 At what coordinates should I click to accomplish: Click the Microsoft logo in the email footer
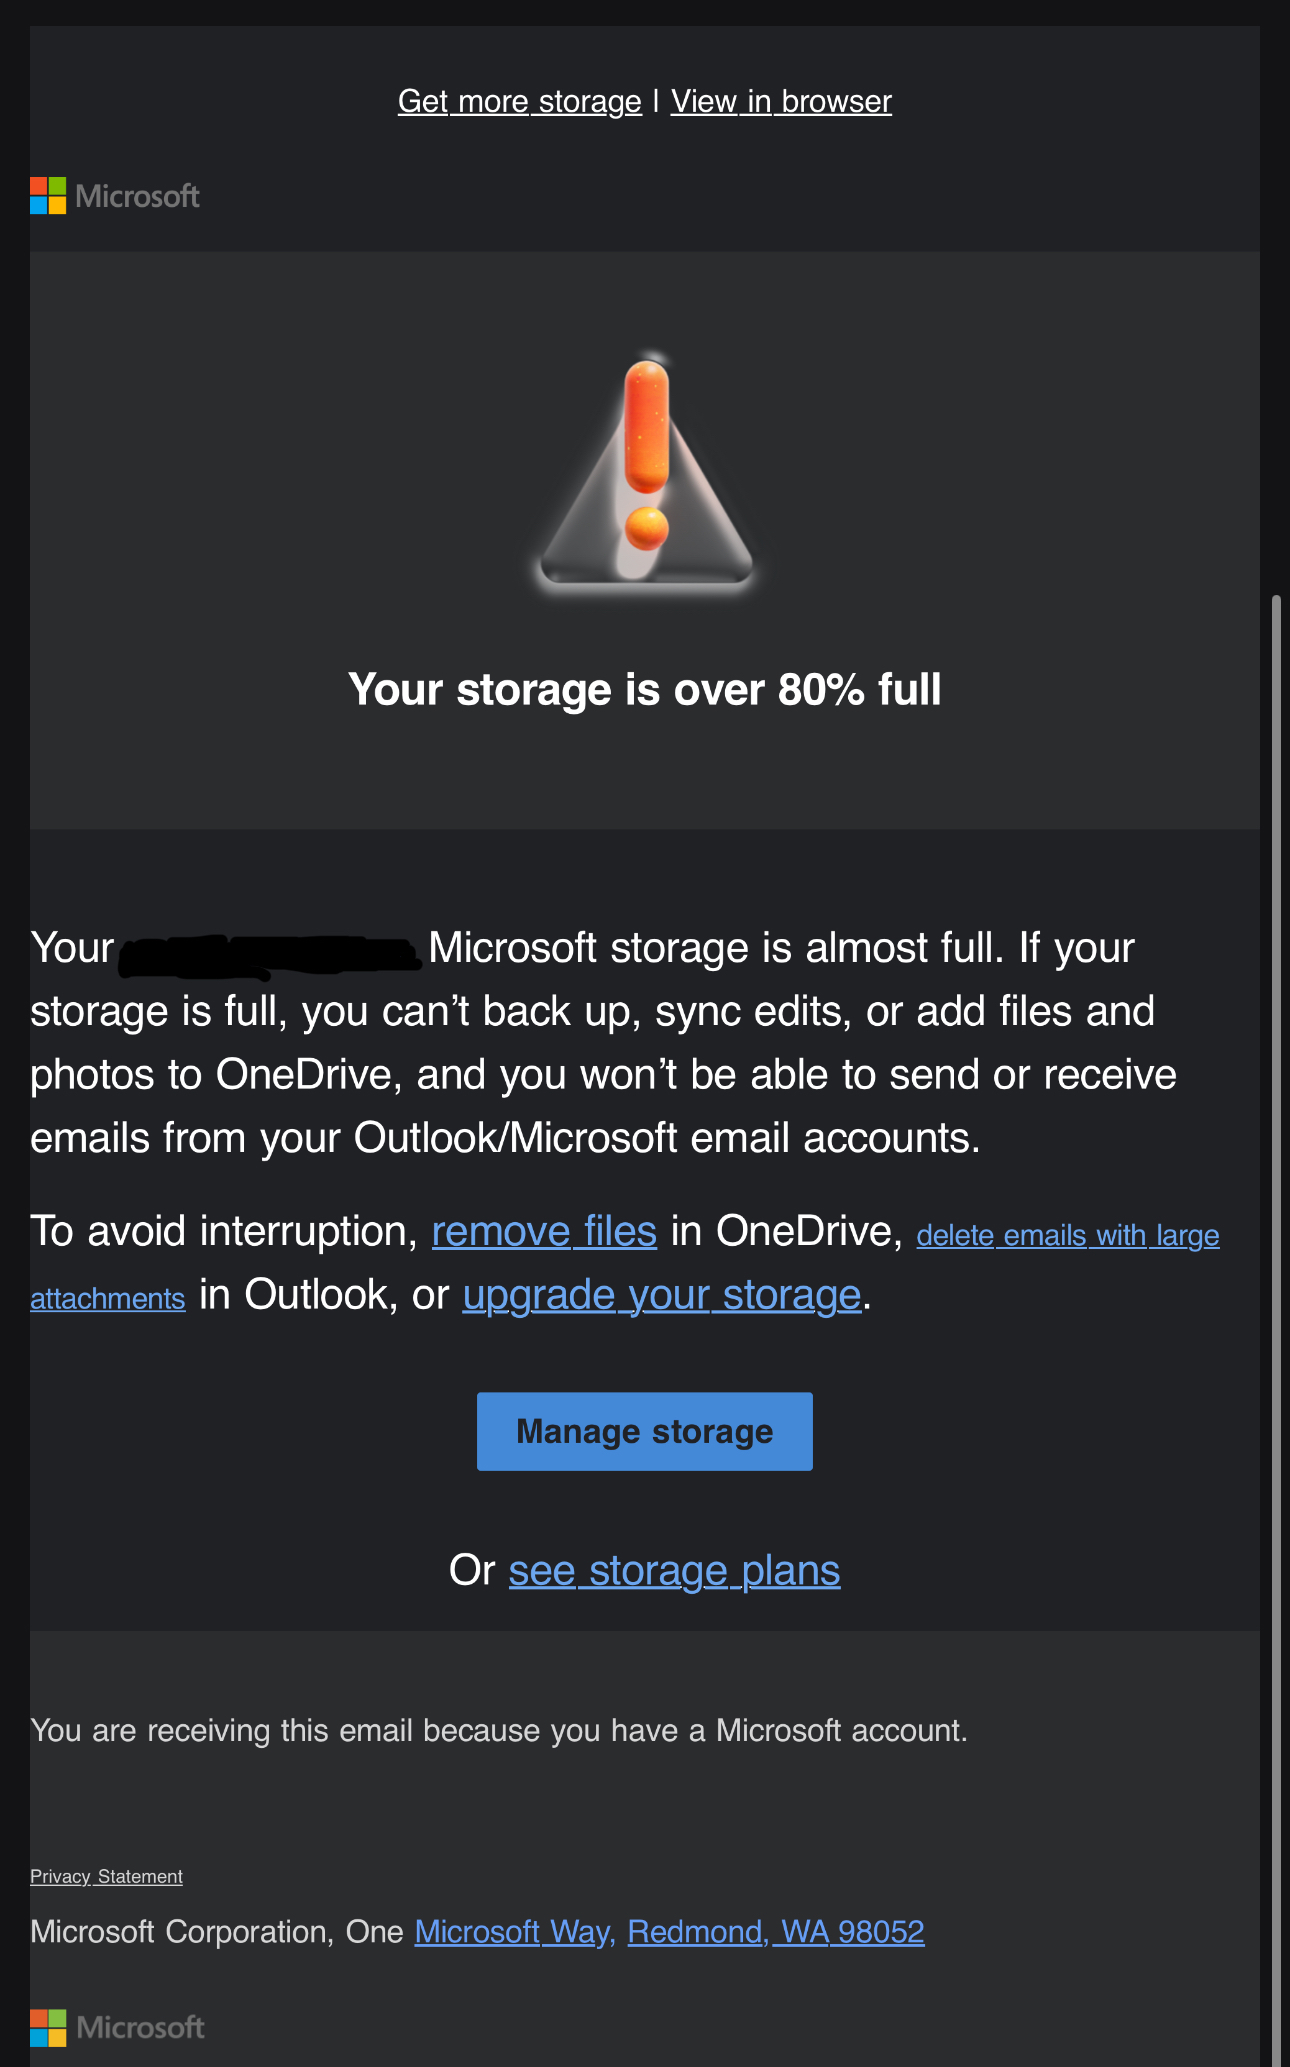coord(117,2028)
